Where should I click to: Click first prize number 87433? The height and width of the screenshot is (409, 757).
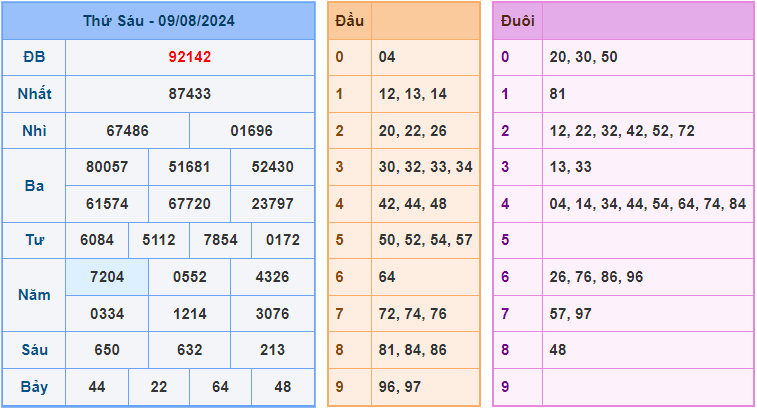(x=190, y=94)
